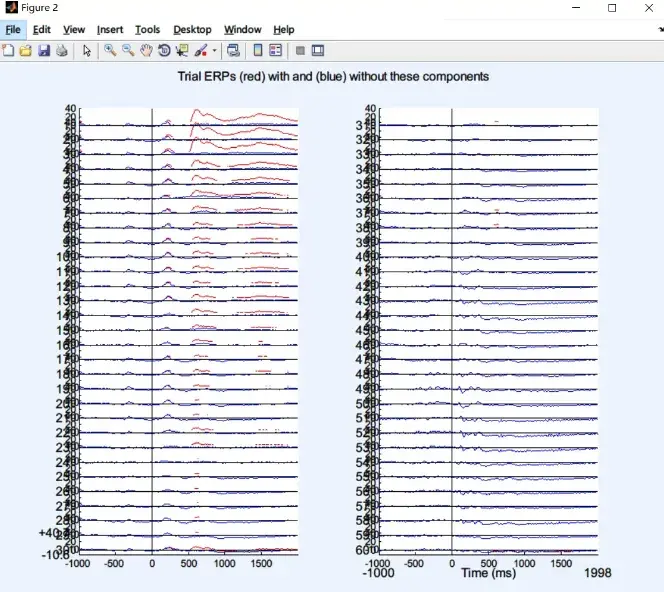Open the Tools menu

147,30
